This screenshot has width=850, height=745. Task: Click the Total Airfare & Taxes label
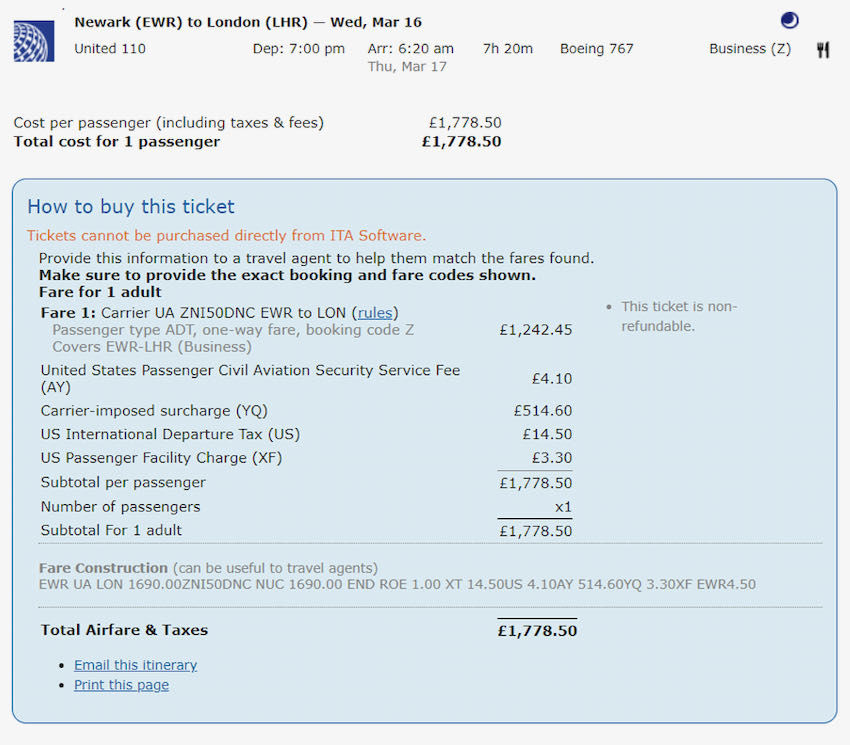click(124, 630)
